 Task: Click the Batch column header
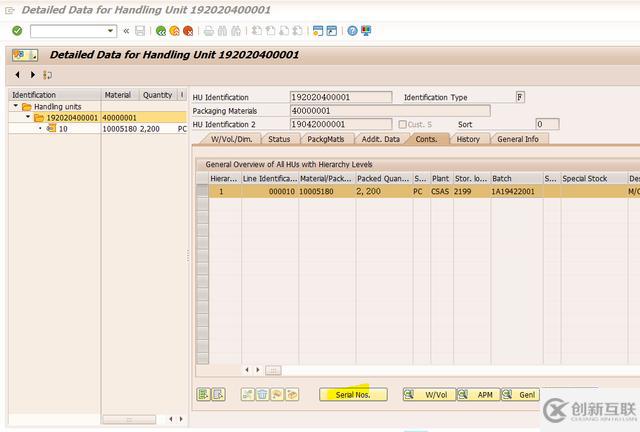(516, 178)
